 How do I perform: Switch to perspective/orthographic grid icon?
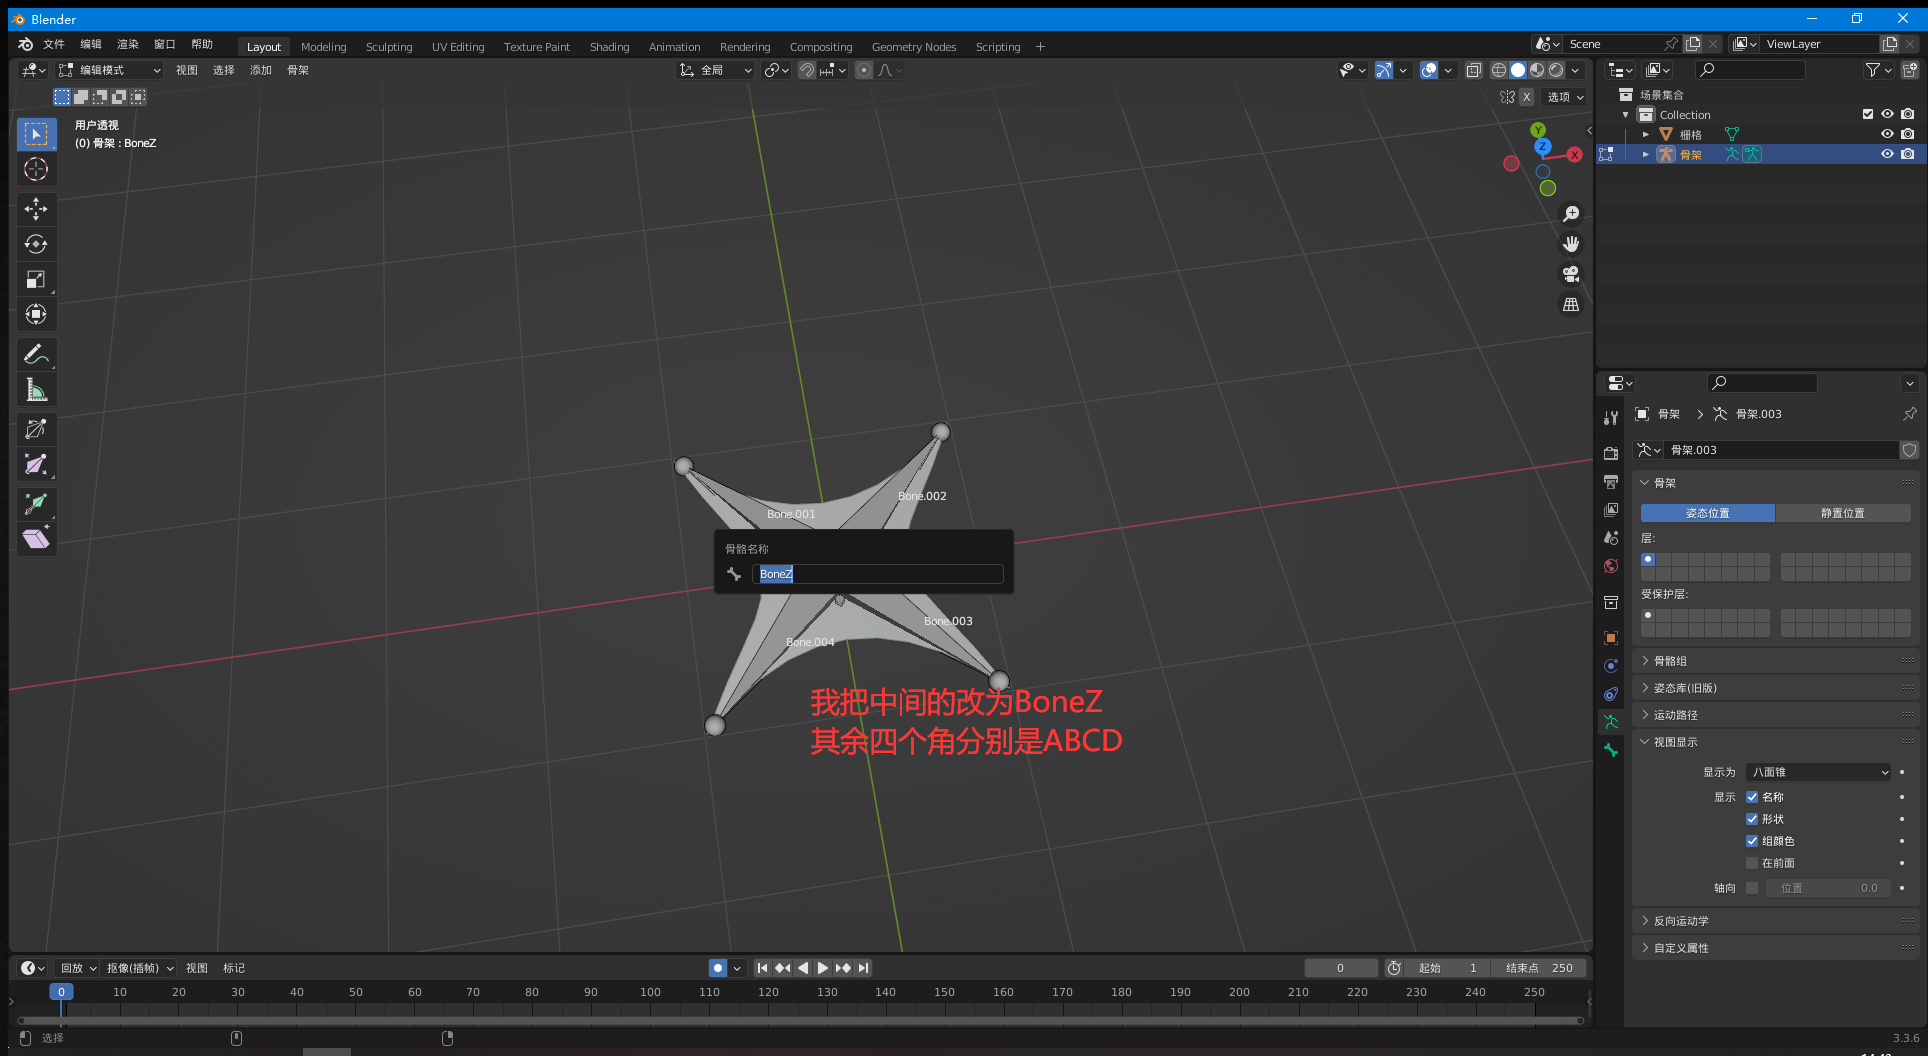pos(1571,304)
